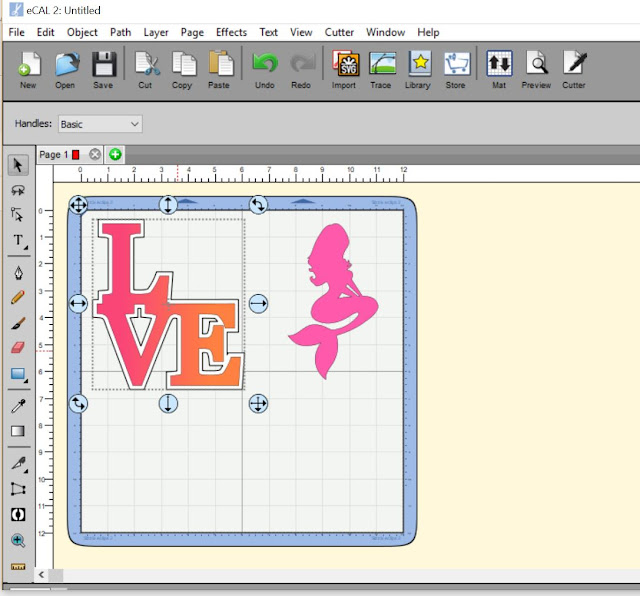Expand the rectangle shape tool flyout
The image size is (640, 596).
[18, 375]
